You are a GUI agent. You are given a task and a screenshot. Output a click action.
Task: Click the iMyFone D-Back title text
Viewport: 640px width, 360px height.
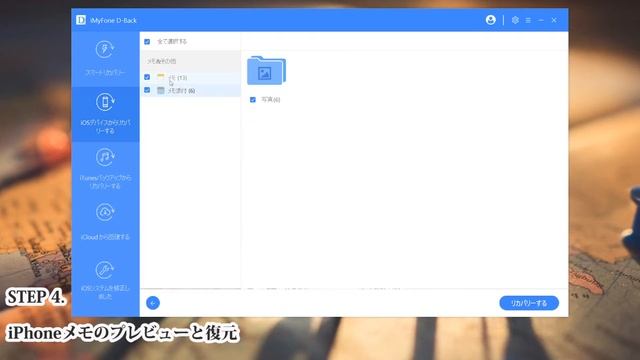(x=113, y=20)
